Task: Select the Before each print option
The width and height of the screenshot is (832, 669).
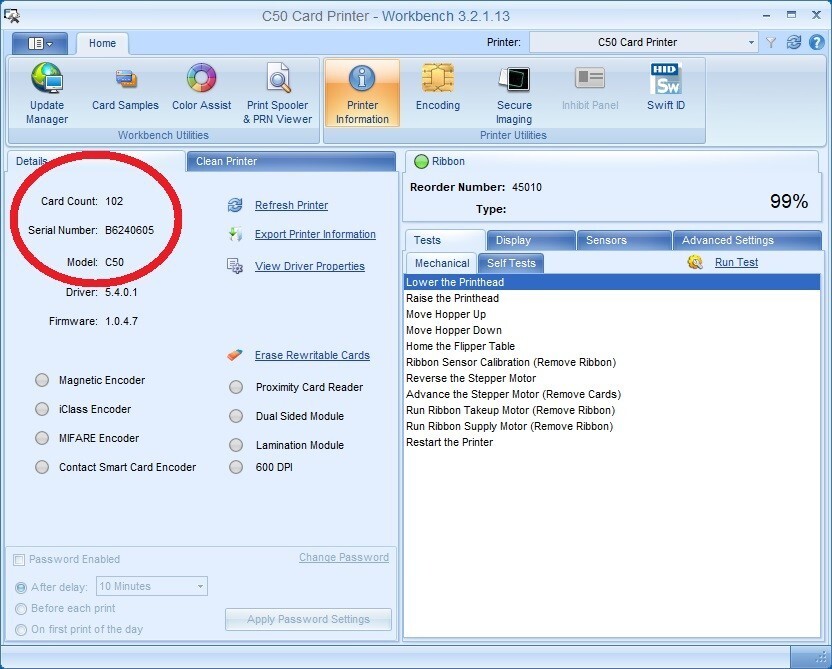Action: pyautogui.click(x=21, y=608)
